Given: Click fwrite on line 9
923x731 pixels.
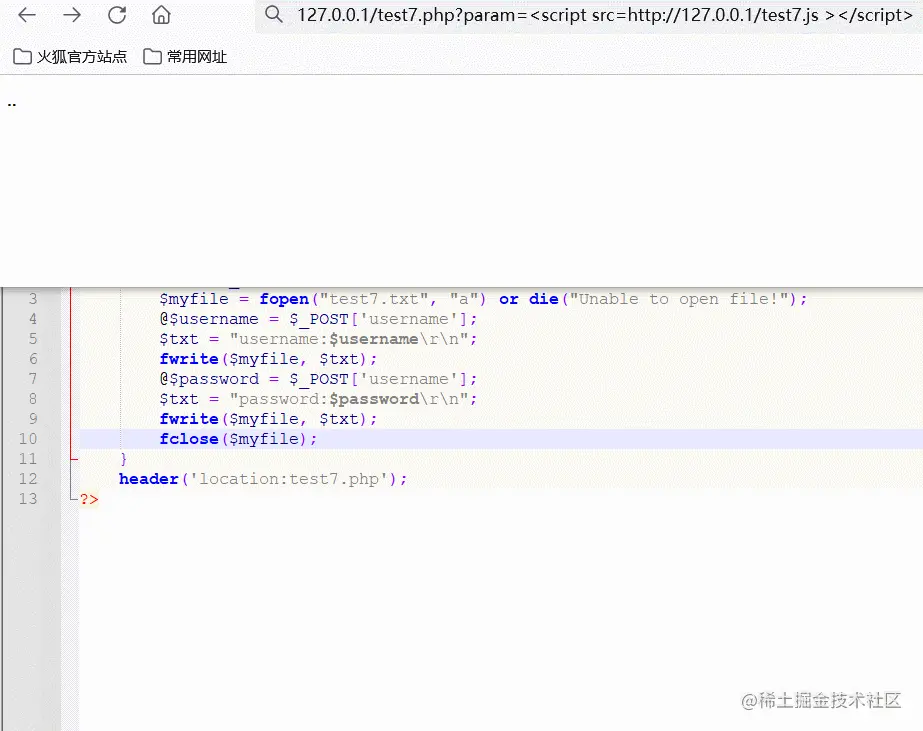Looking at the screenshot, I should point(189,418).
